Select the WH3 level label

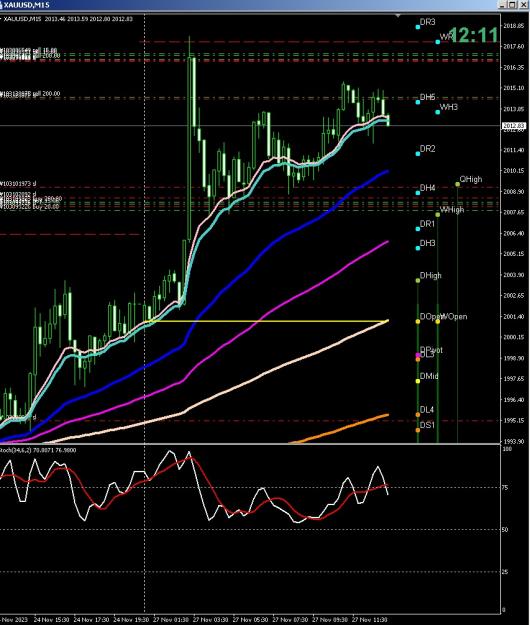click(x=448, y=107)
